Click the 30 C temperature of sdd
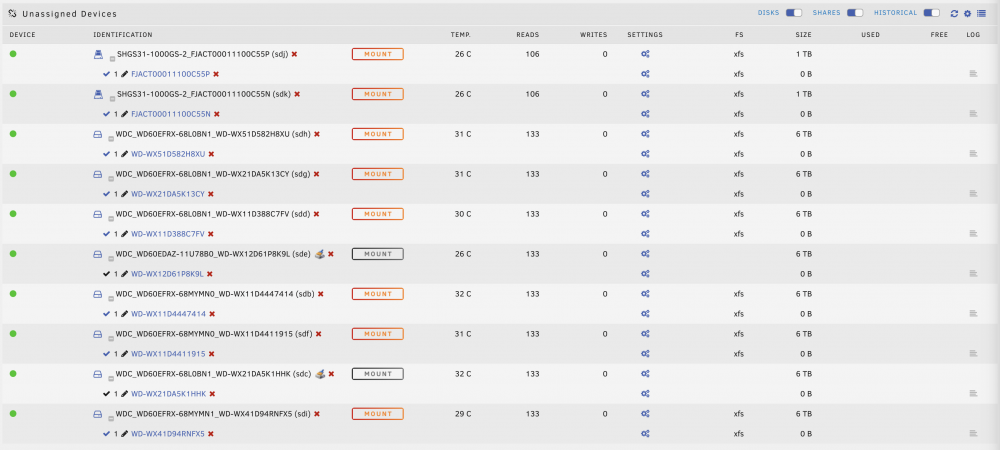This screenshot has width=1000, height=450. 463,214
